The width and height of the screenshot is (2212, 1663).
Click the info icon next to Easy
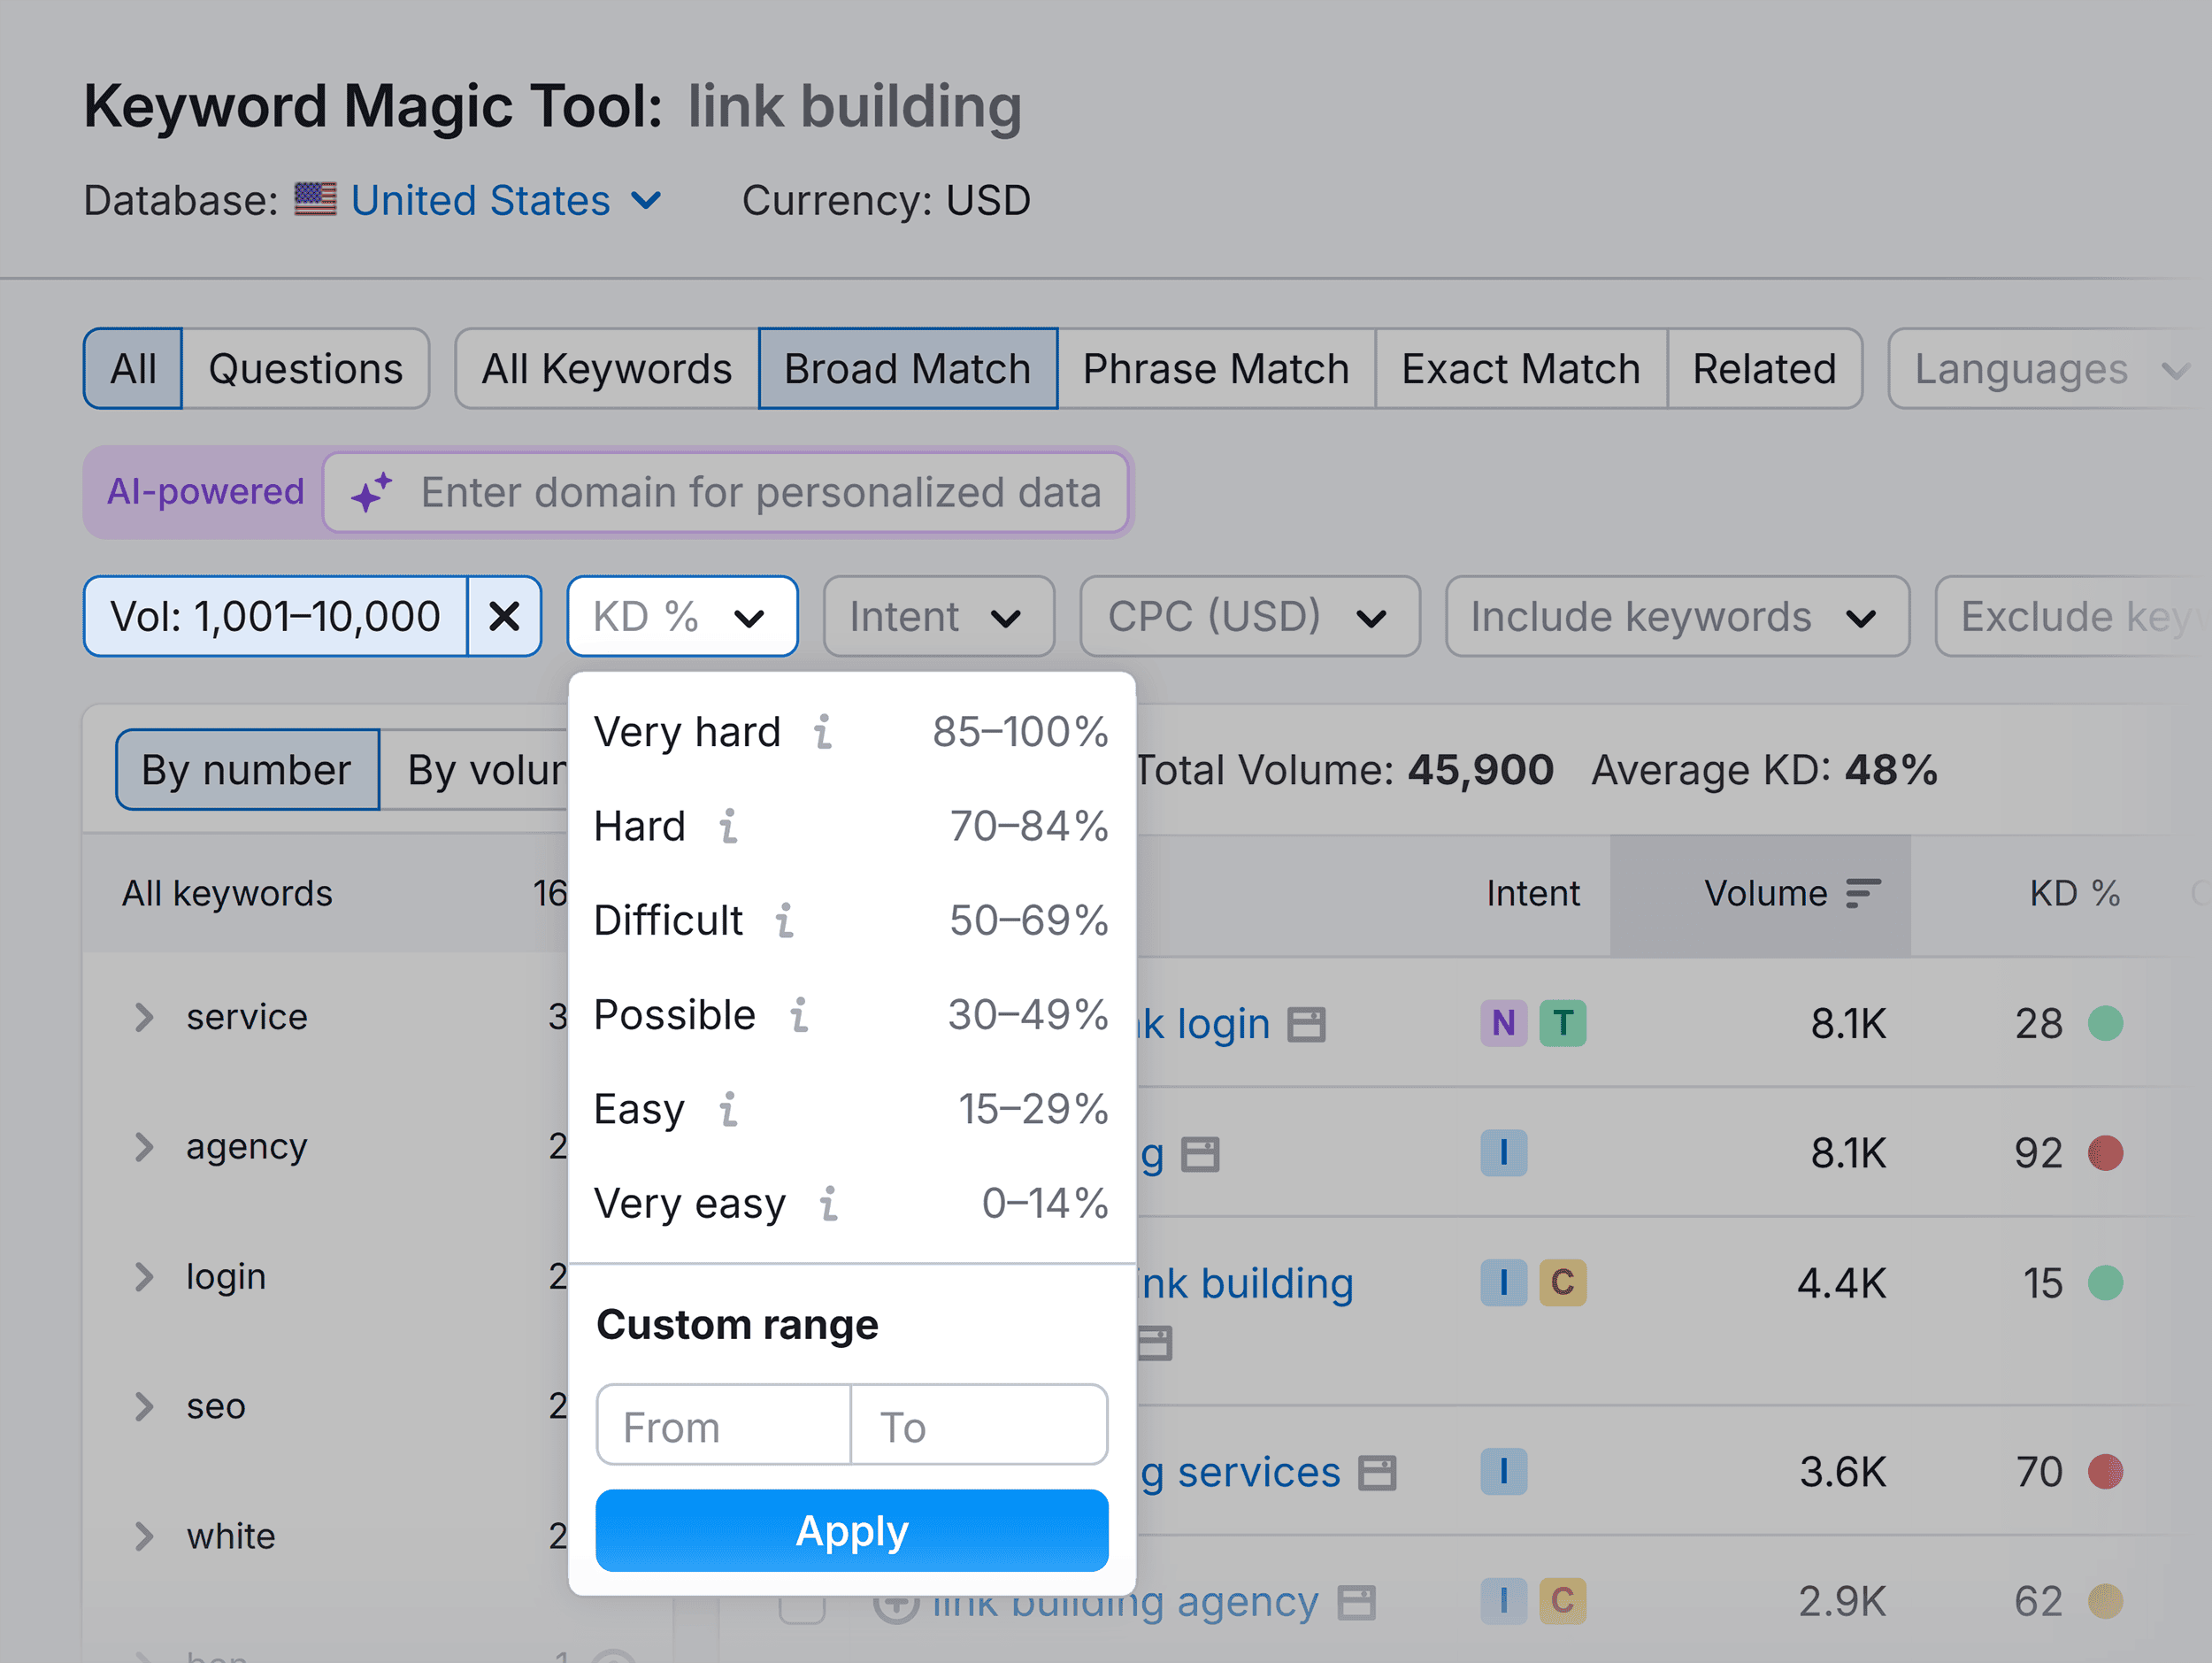pyautogui.click(x=729, y=1109)
